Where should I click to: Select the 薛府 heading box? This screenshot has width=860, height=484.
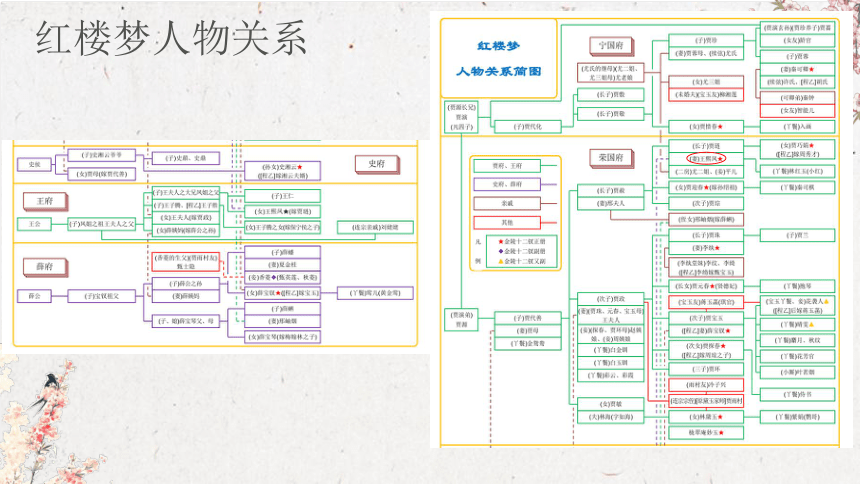point(44,267)
